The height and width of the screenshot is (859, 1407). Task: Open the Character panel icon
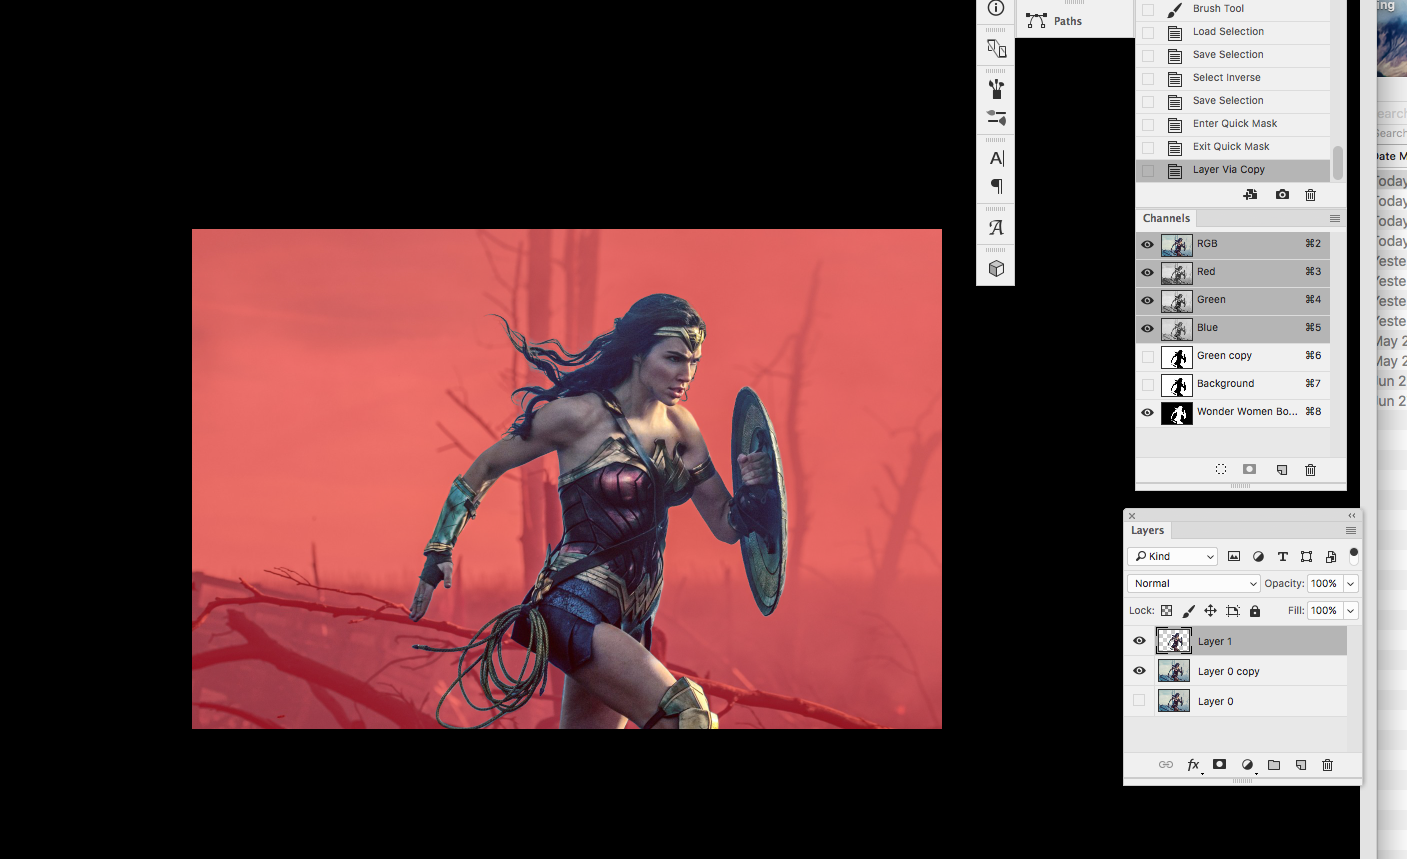pos(996,158)
